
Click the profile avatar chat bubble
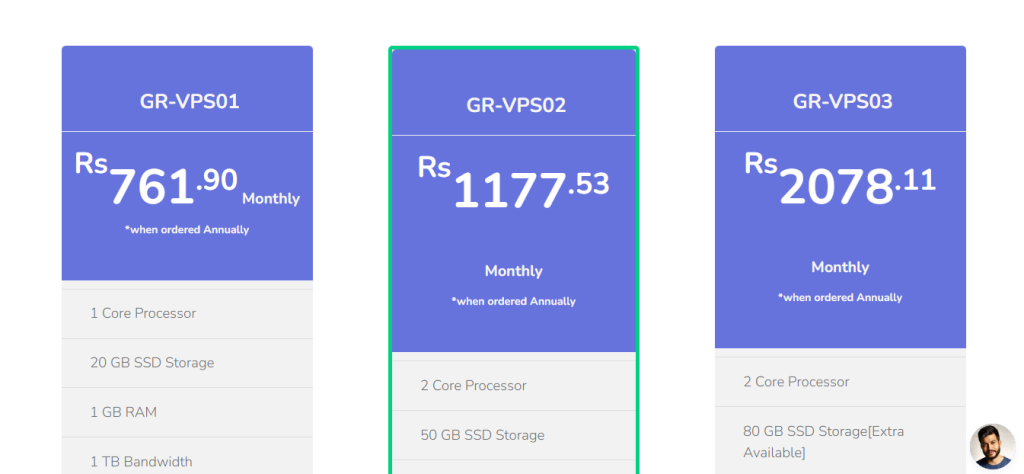coord(992,446)
